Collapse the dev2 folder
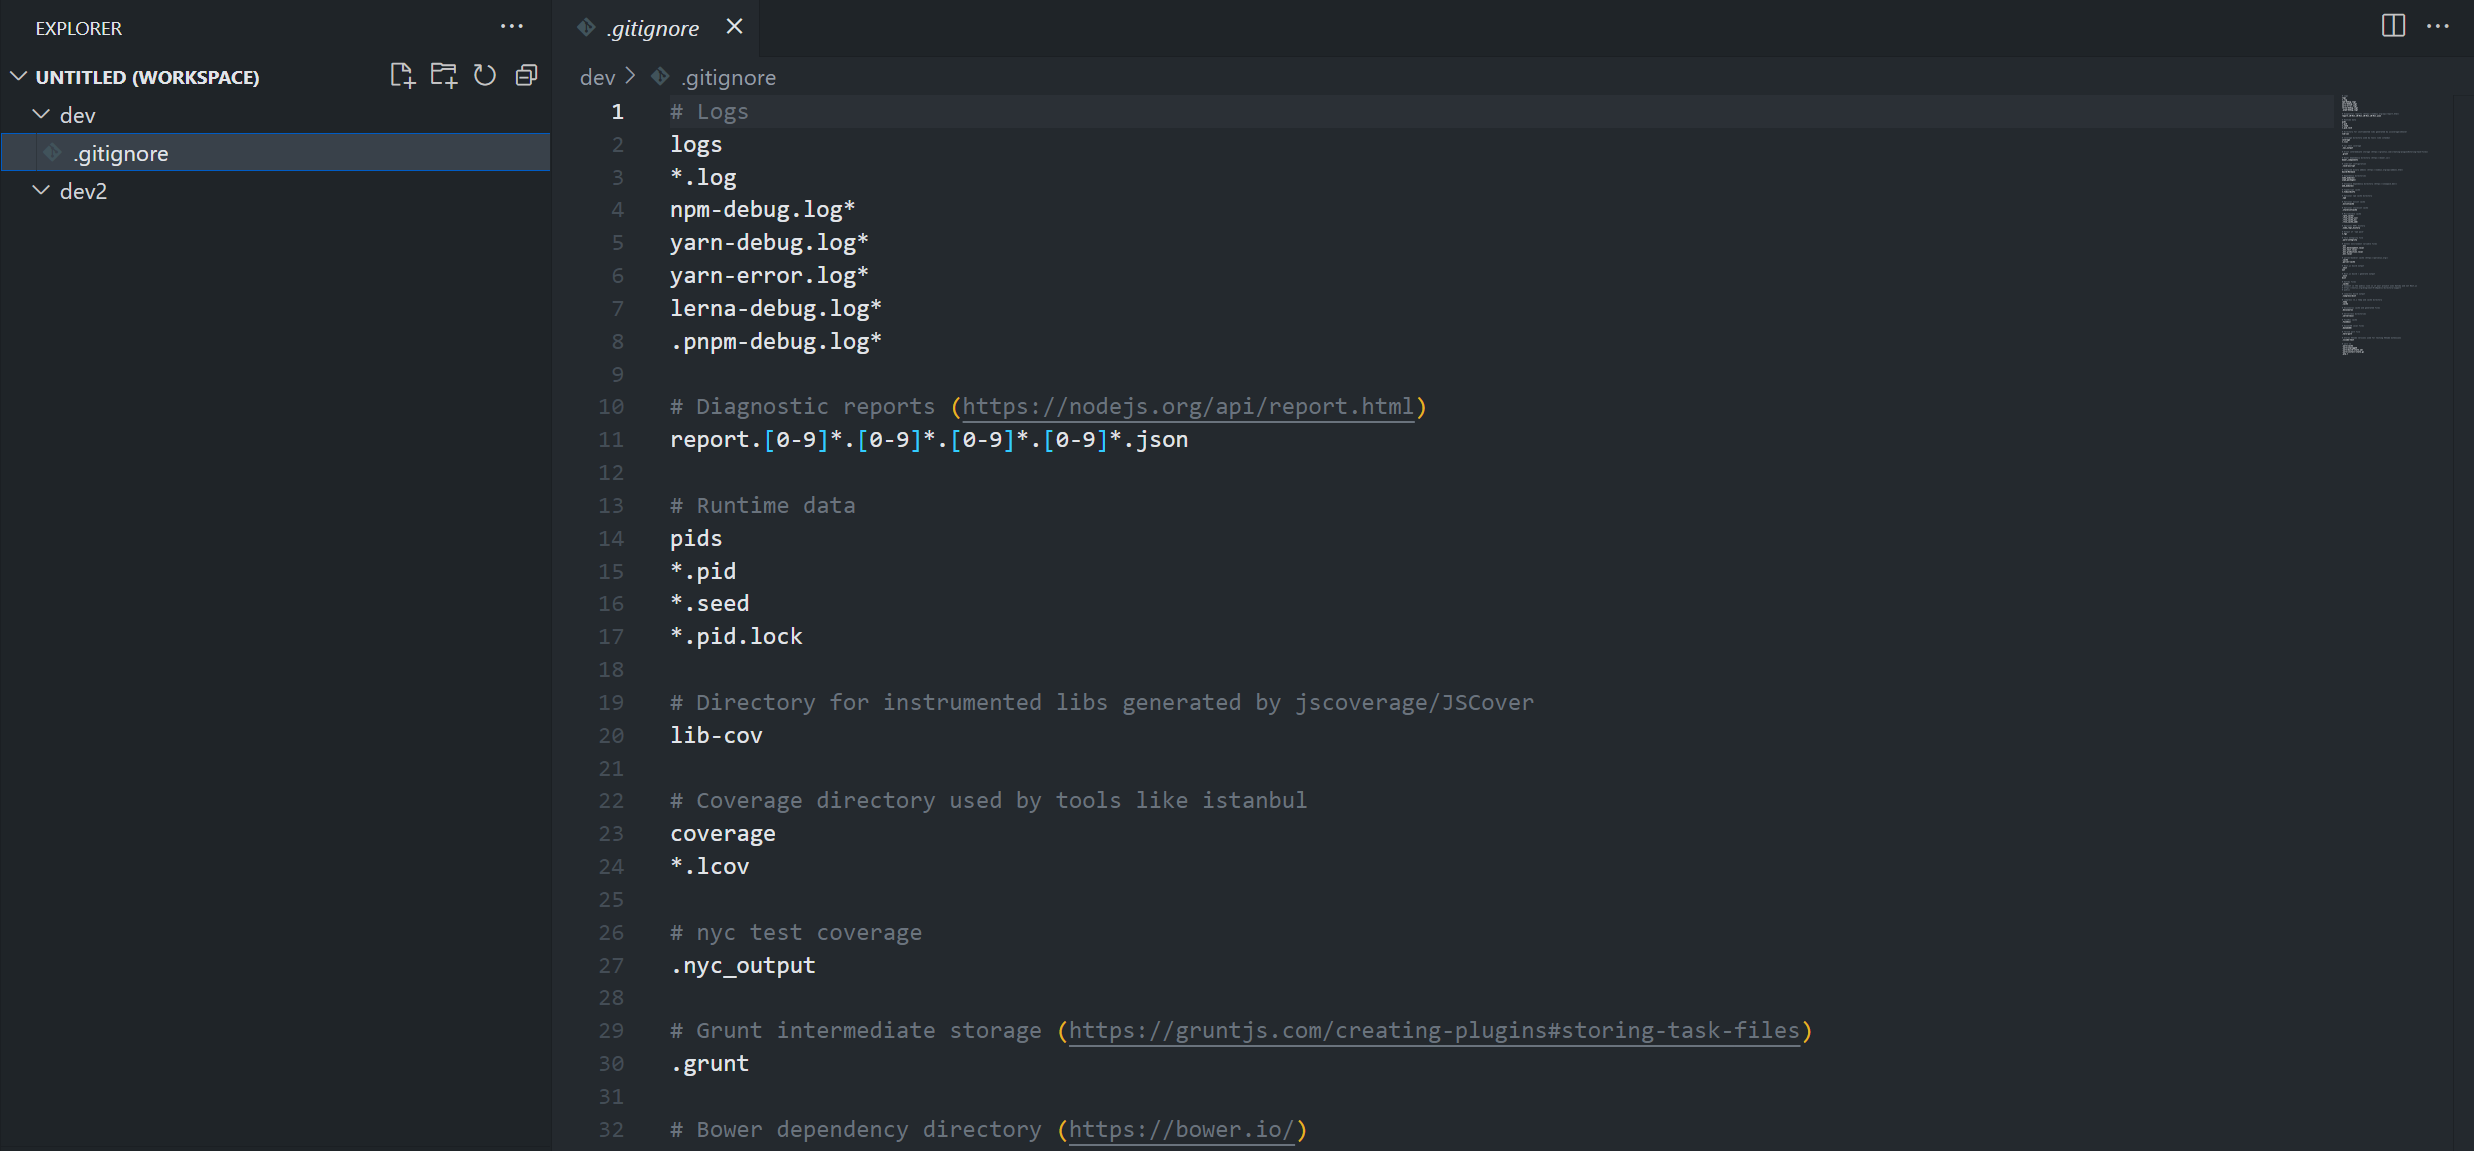Viewport: 2474px width, 1151px height. 42,191
